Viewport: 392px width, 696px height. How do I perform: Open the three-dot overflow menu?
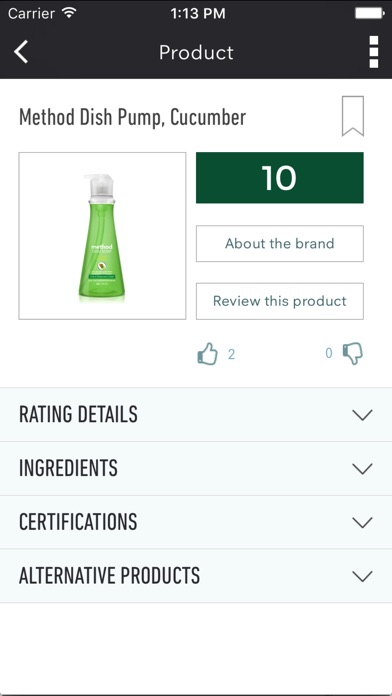tap(374, 52)
